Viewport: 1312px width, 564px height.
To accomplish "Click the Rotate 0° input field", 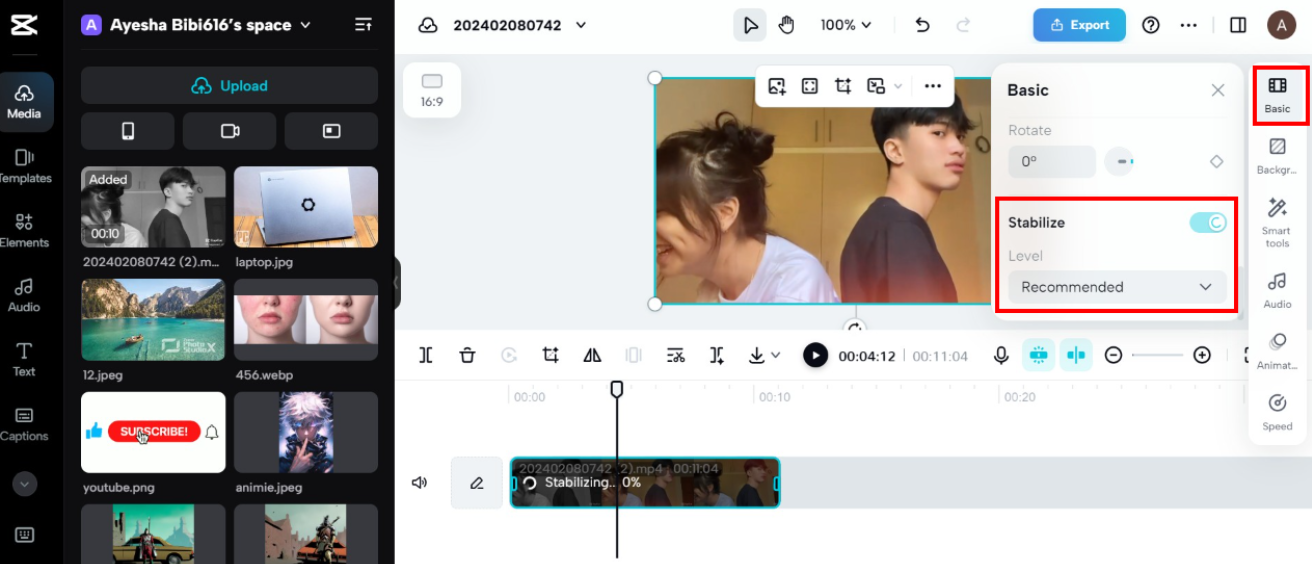I will pyautogui.click(x=1052, y=161).
